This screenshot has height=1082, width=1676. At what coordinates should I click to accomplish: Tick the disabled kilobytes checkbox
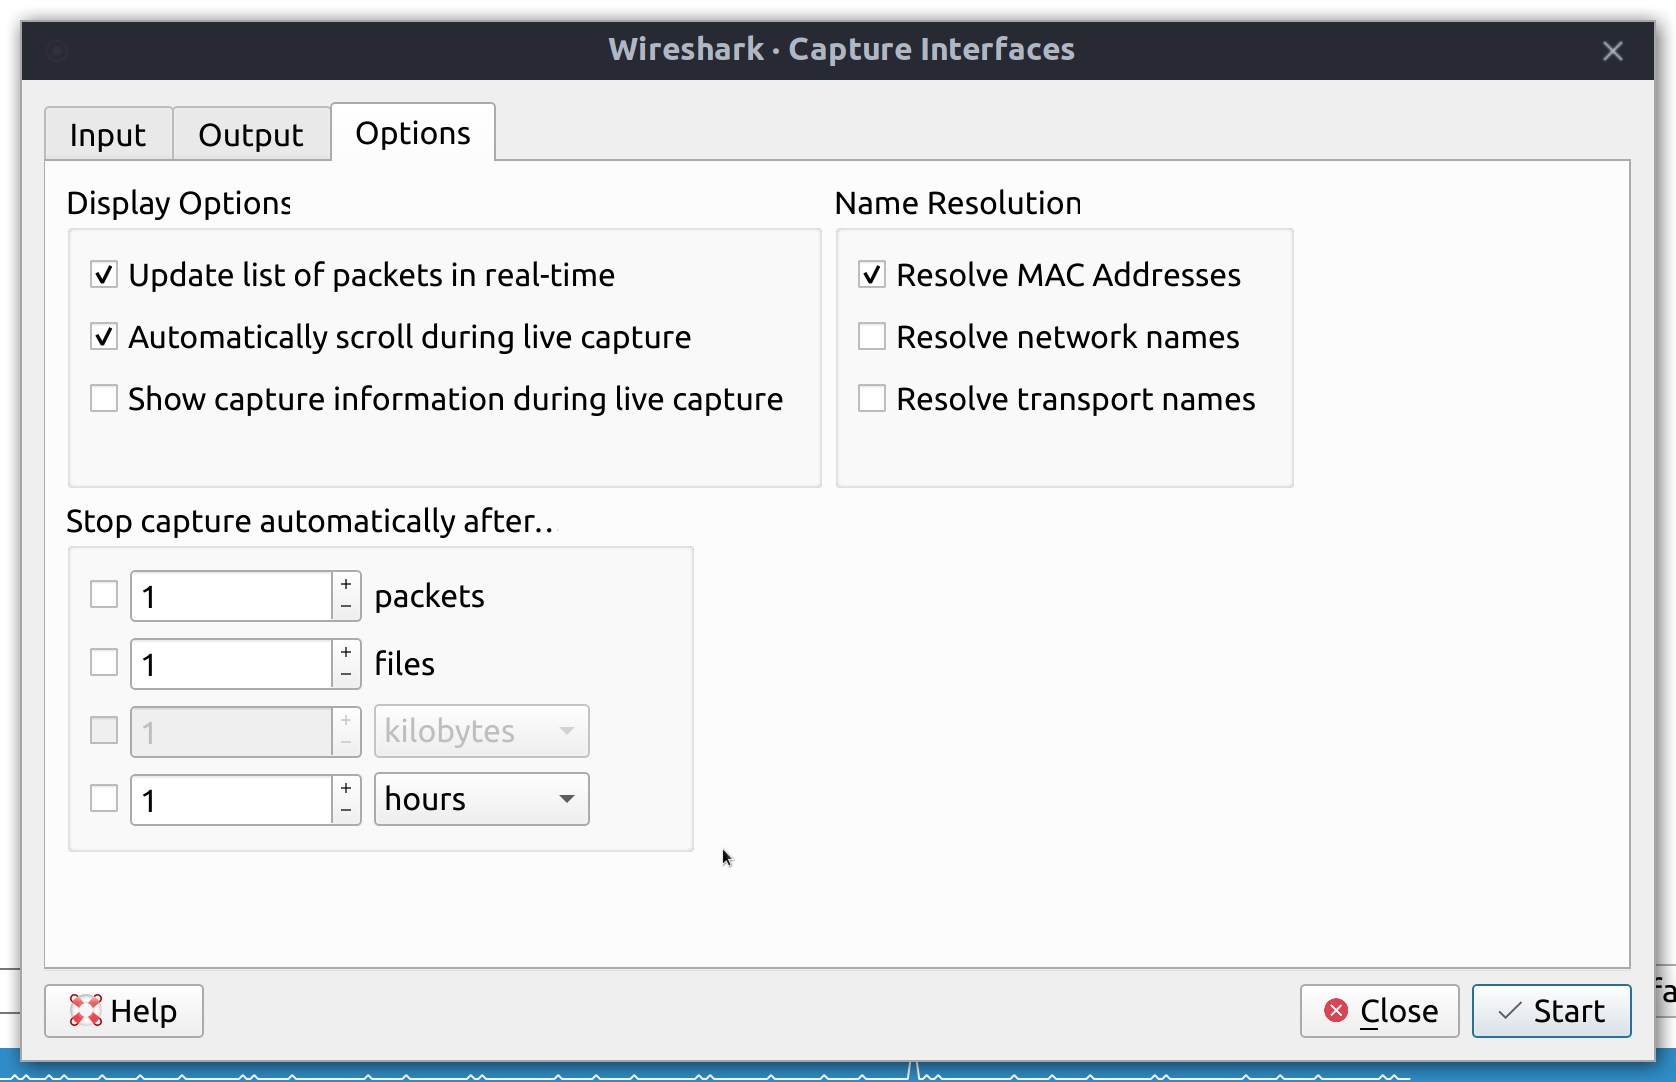point(104,730)
